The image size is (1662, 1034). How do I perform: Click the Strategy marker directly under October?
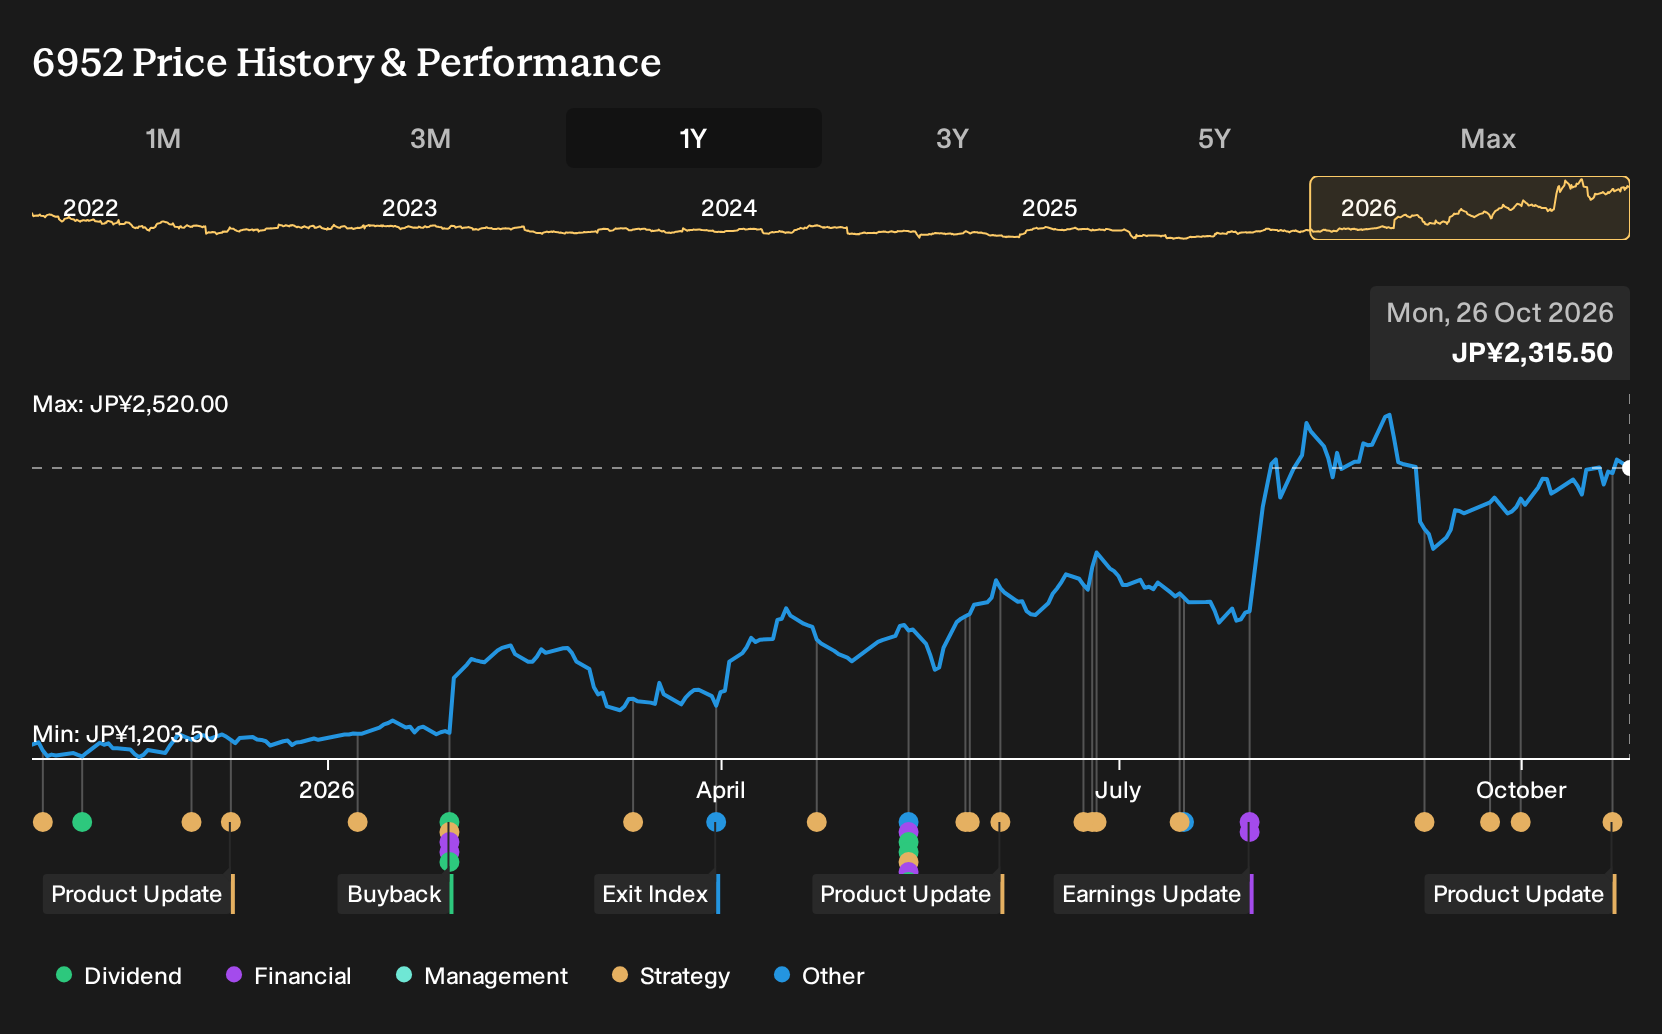tap(1520, 822)
